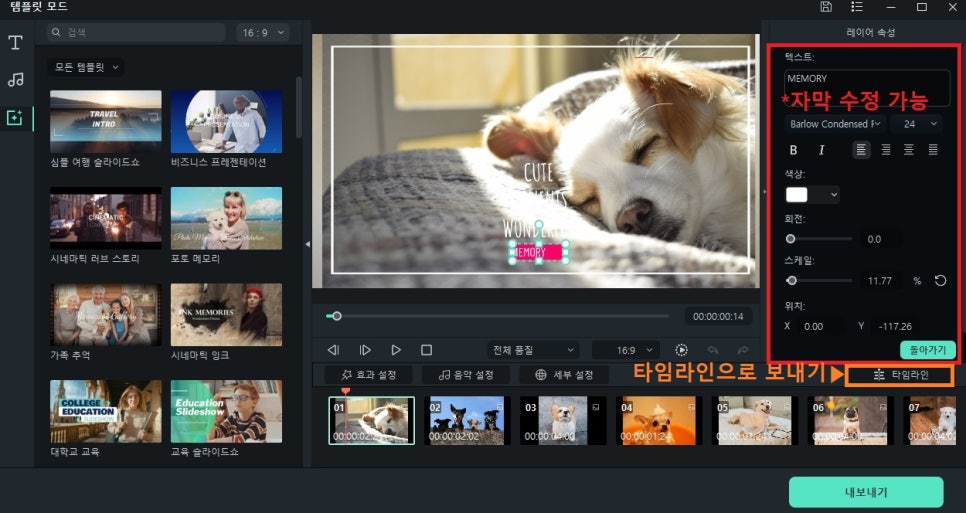966x513 pixels.
Task: Select storyboard clip 01
Action: (x=371, y=421)
